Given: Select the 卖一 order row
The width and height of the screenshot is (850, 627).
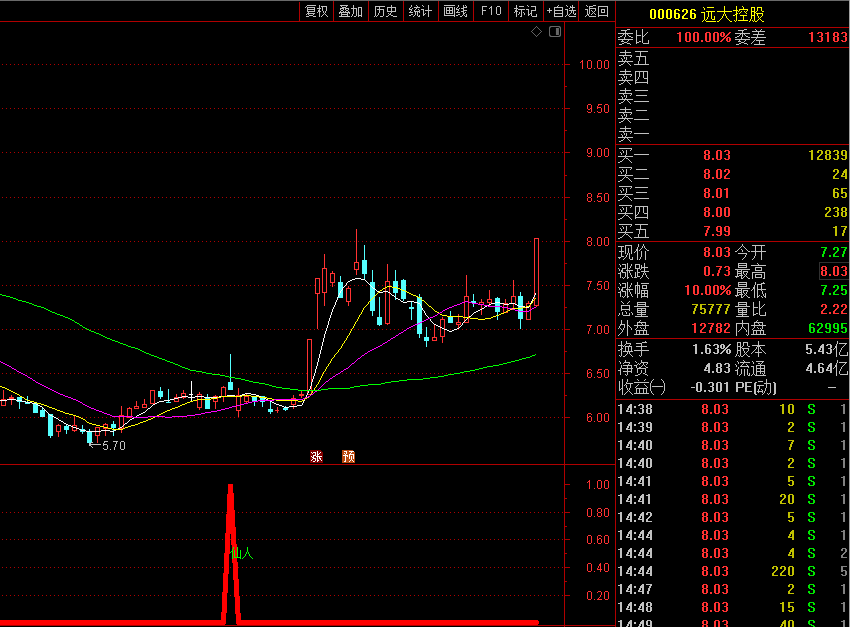Looking at the screenshot, I should point(733,134).
